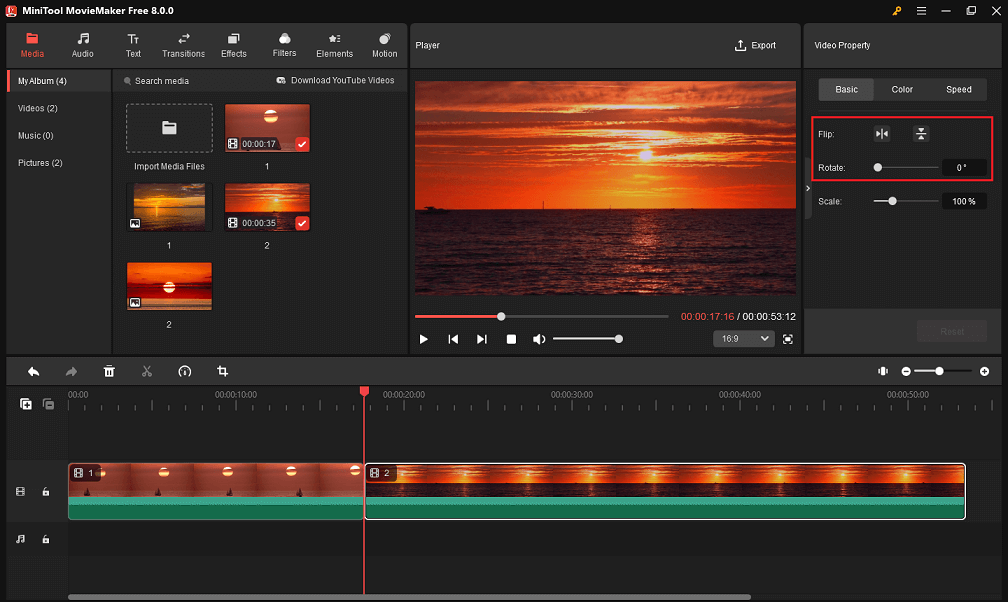This screenshot has height=602, width=1008.
Task: Select video thumbnail with 00:00:17 duration
Action: [267, 128]
